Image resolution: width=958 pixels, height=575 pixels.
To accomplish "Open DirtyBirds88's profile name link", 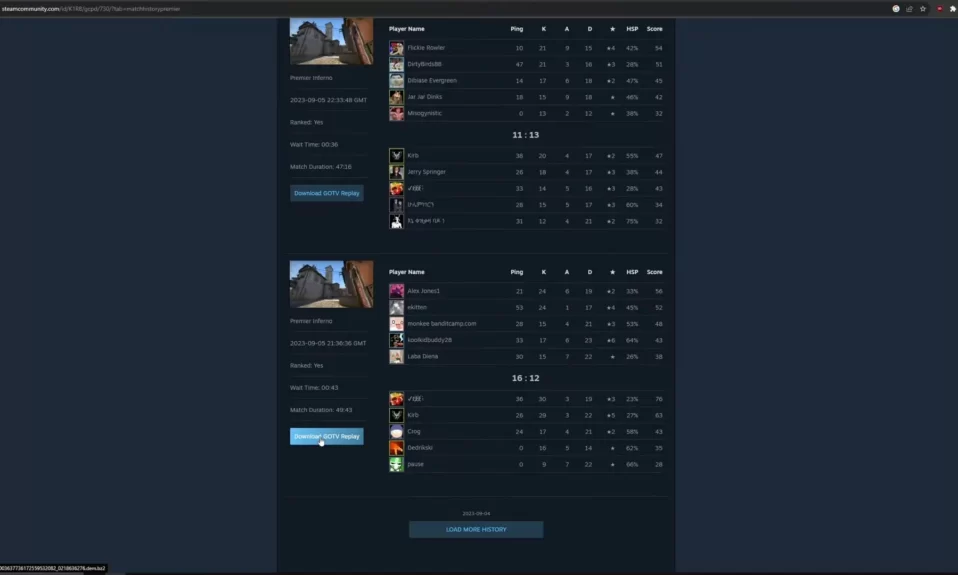I will (424, 64).
